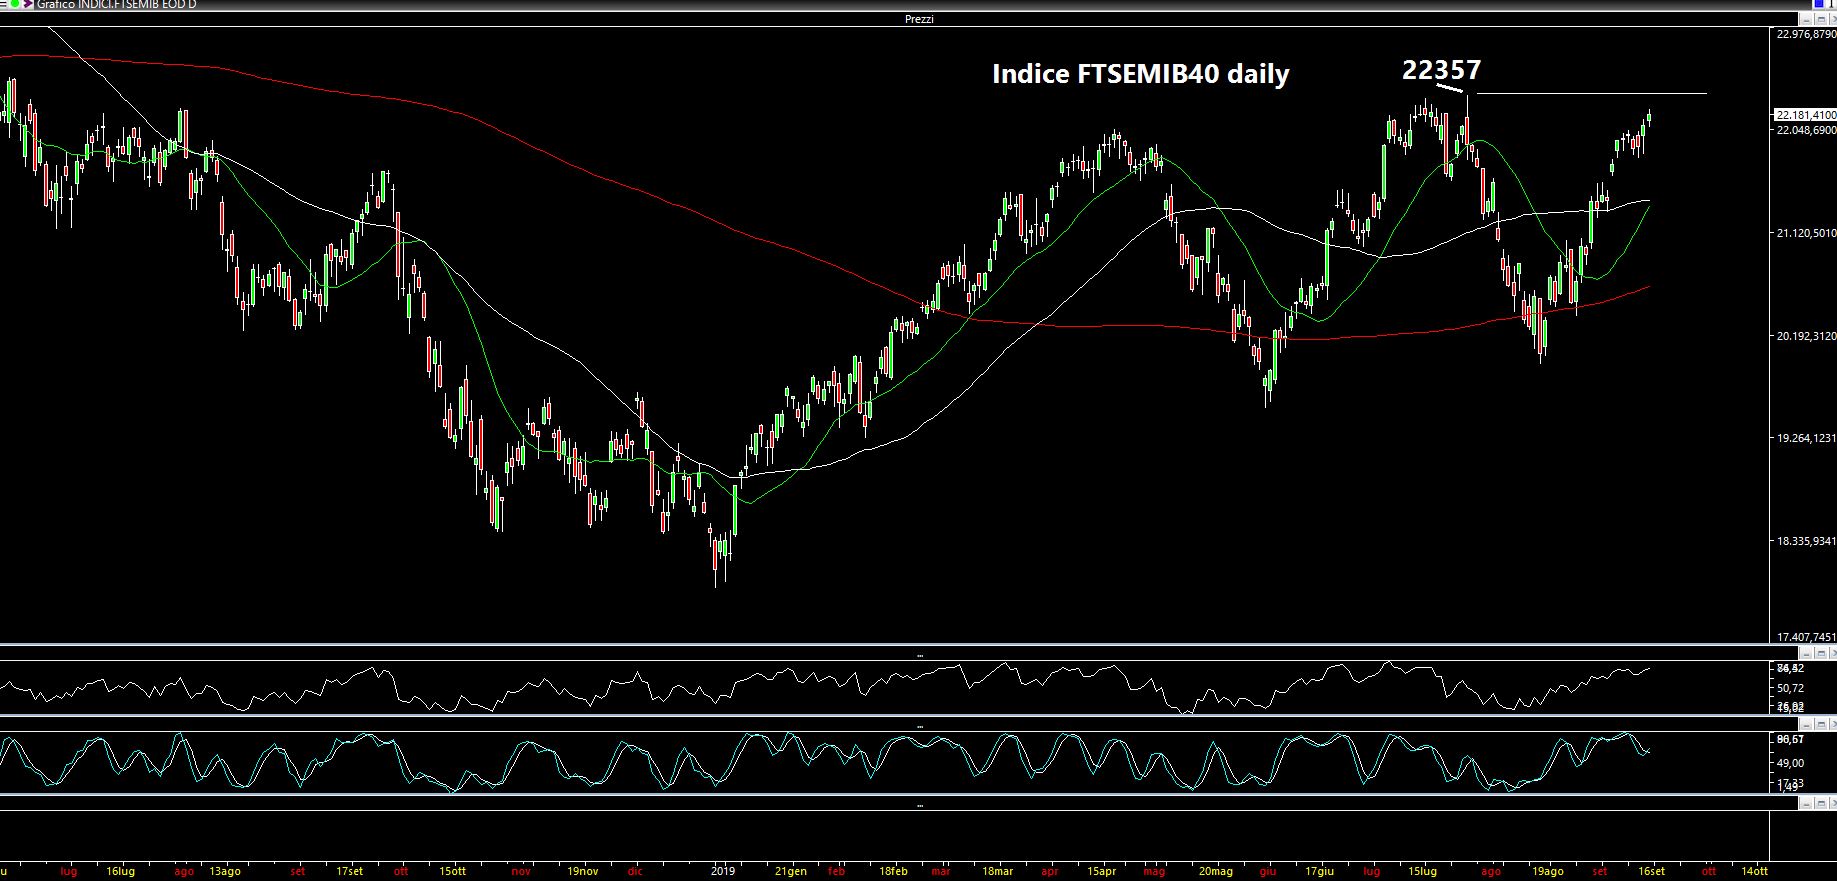Click the '2019' year label on time axis
Screen dimensions: 1837x881
[x=723, y=871]
